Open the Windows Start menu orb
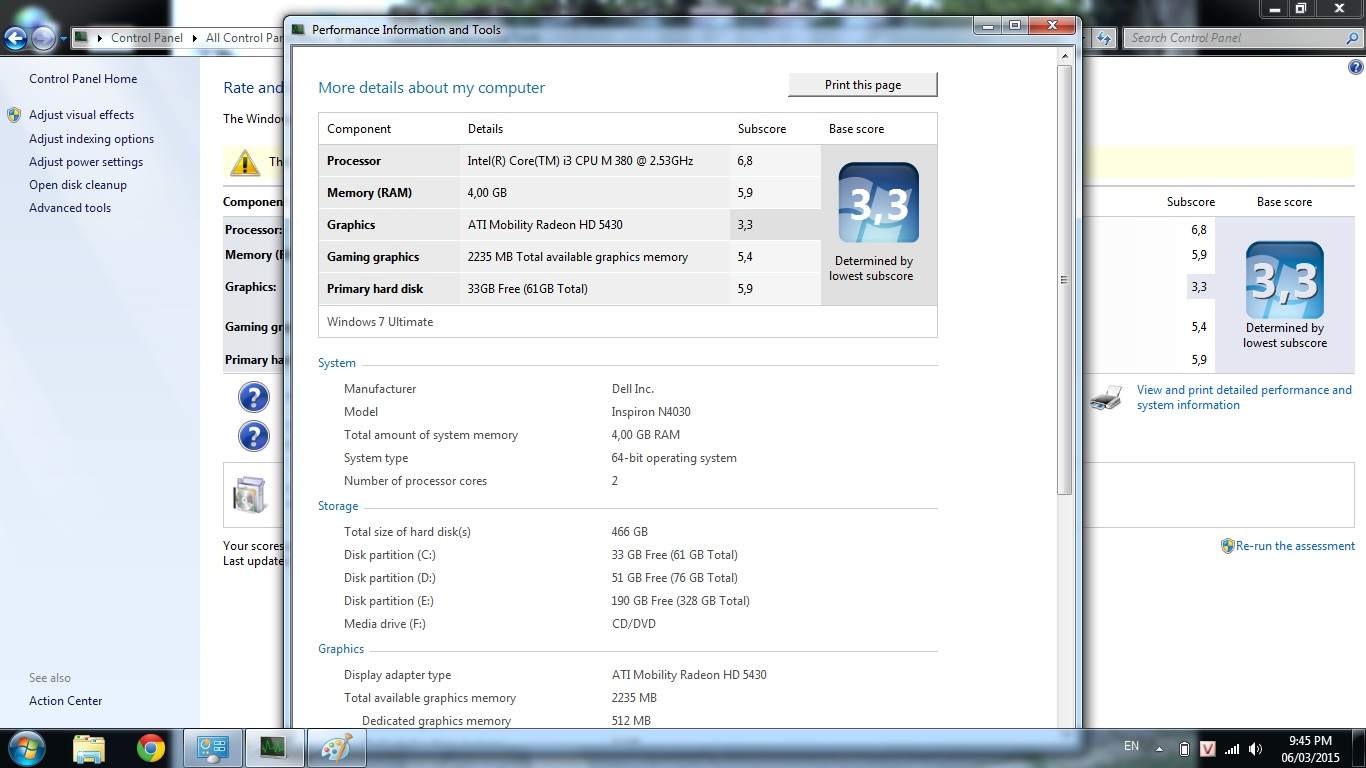 25,748
